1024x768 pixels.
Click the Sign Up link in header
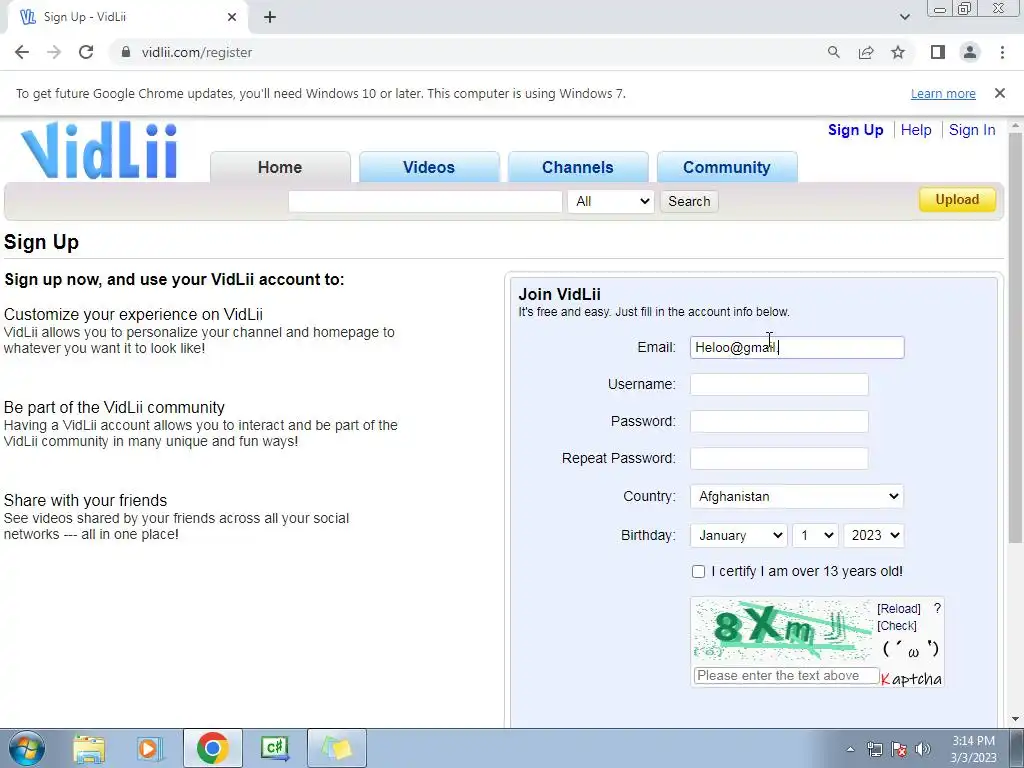tap(856, 130)
